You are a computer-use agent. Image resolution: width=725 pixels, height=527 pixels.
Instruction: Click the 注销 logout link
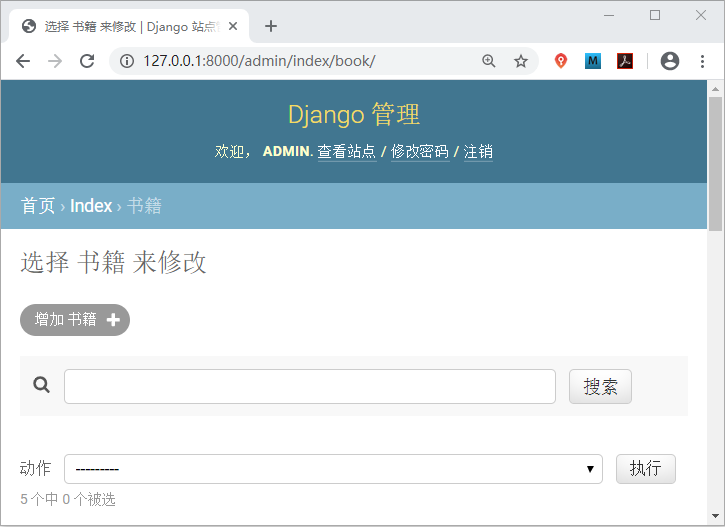478,152
